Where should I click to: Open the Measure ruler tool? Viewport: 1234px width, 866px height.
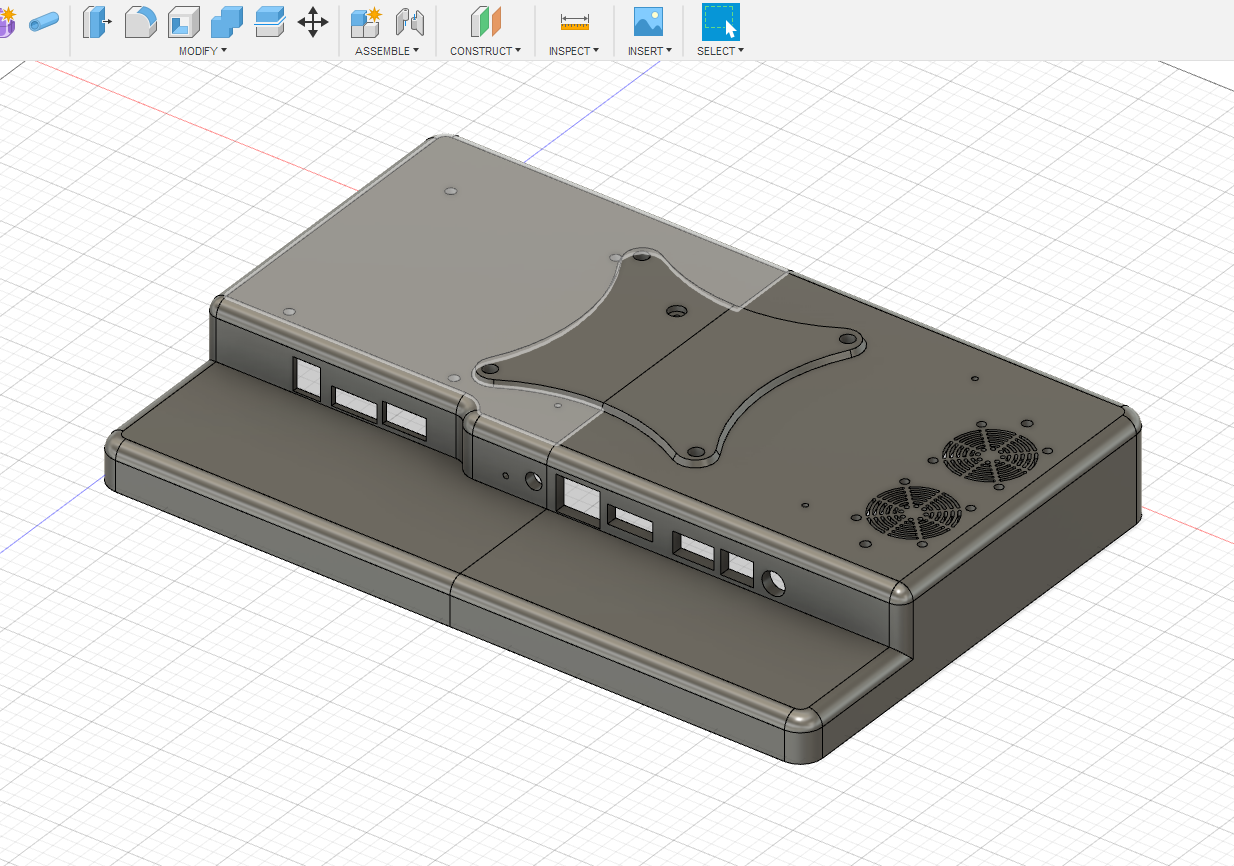pos(574,21)
